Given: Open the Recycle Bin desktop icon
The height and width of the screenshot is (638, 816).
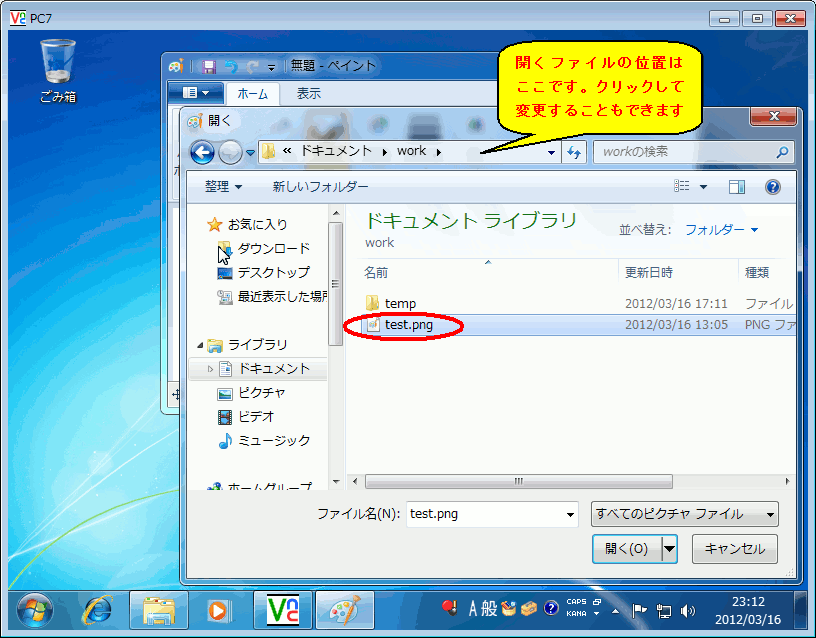Looking at the screenshot, I should click(x=57, y=70).
